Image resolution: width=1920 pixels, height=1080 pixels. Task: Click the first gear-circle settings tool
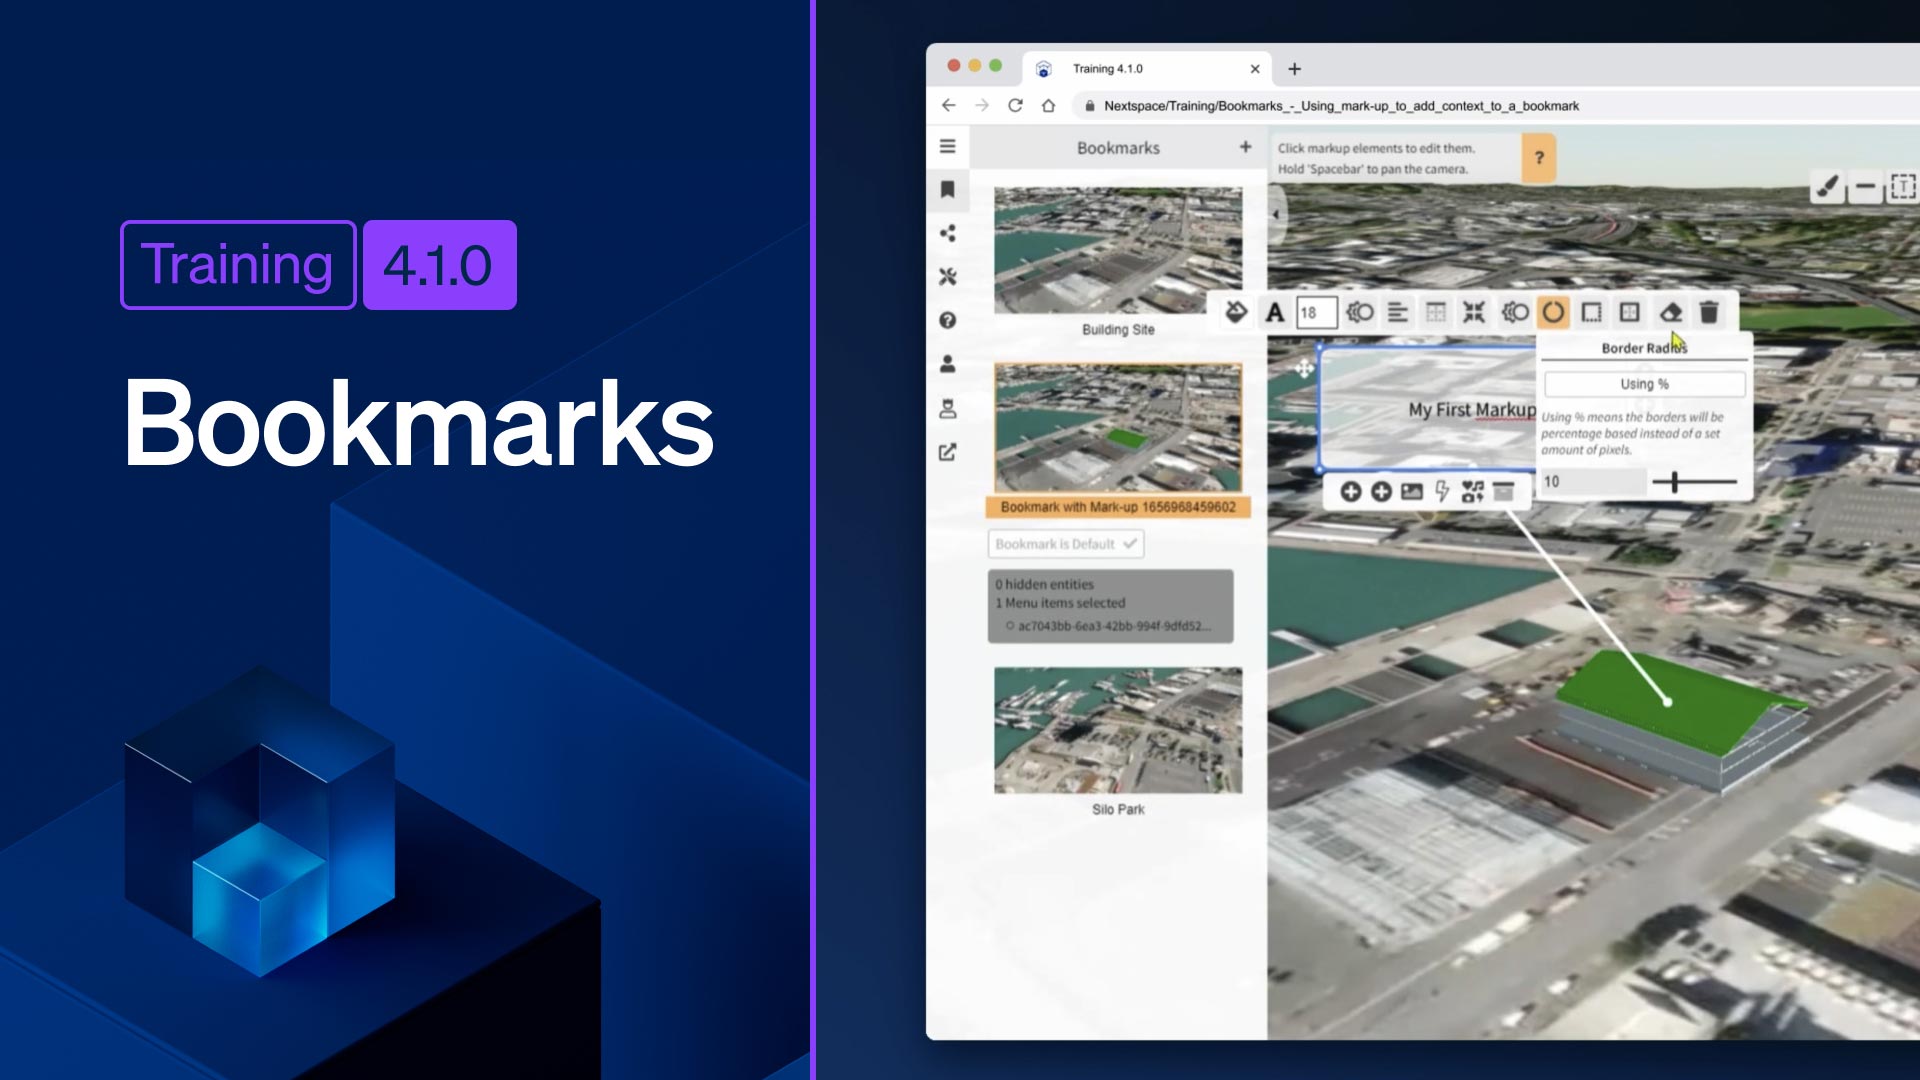(x=1359, y=313)
